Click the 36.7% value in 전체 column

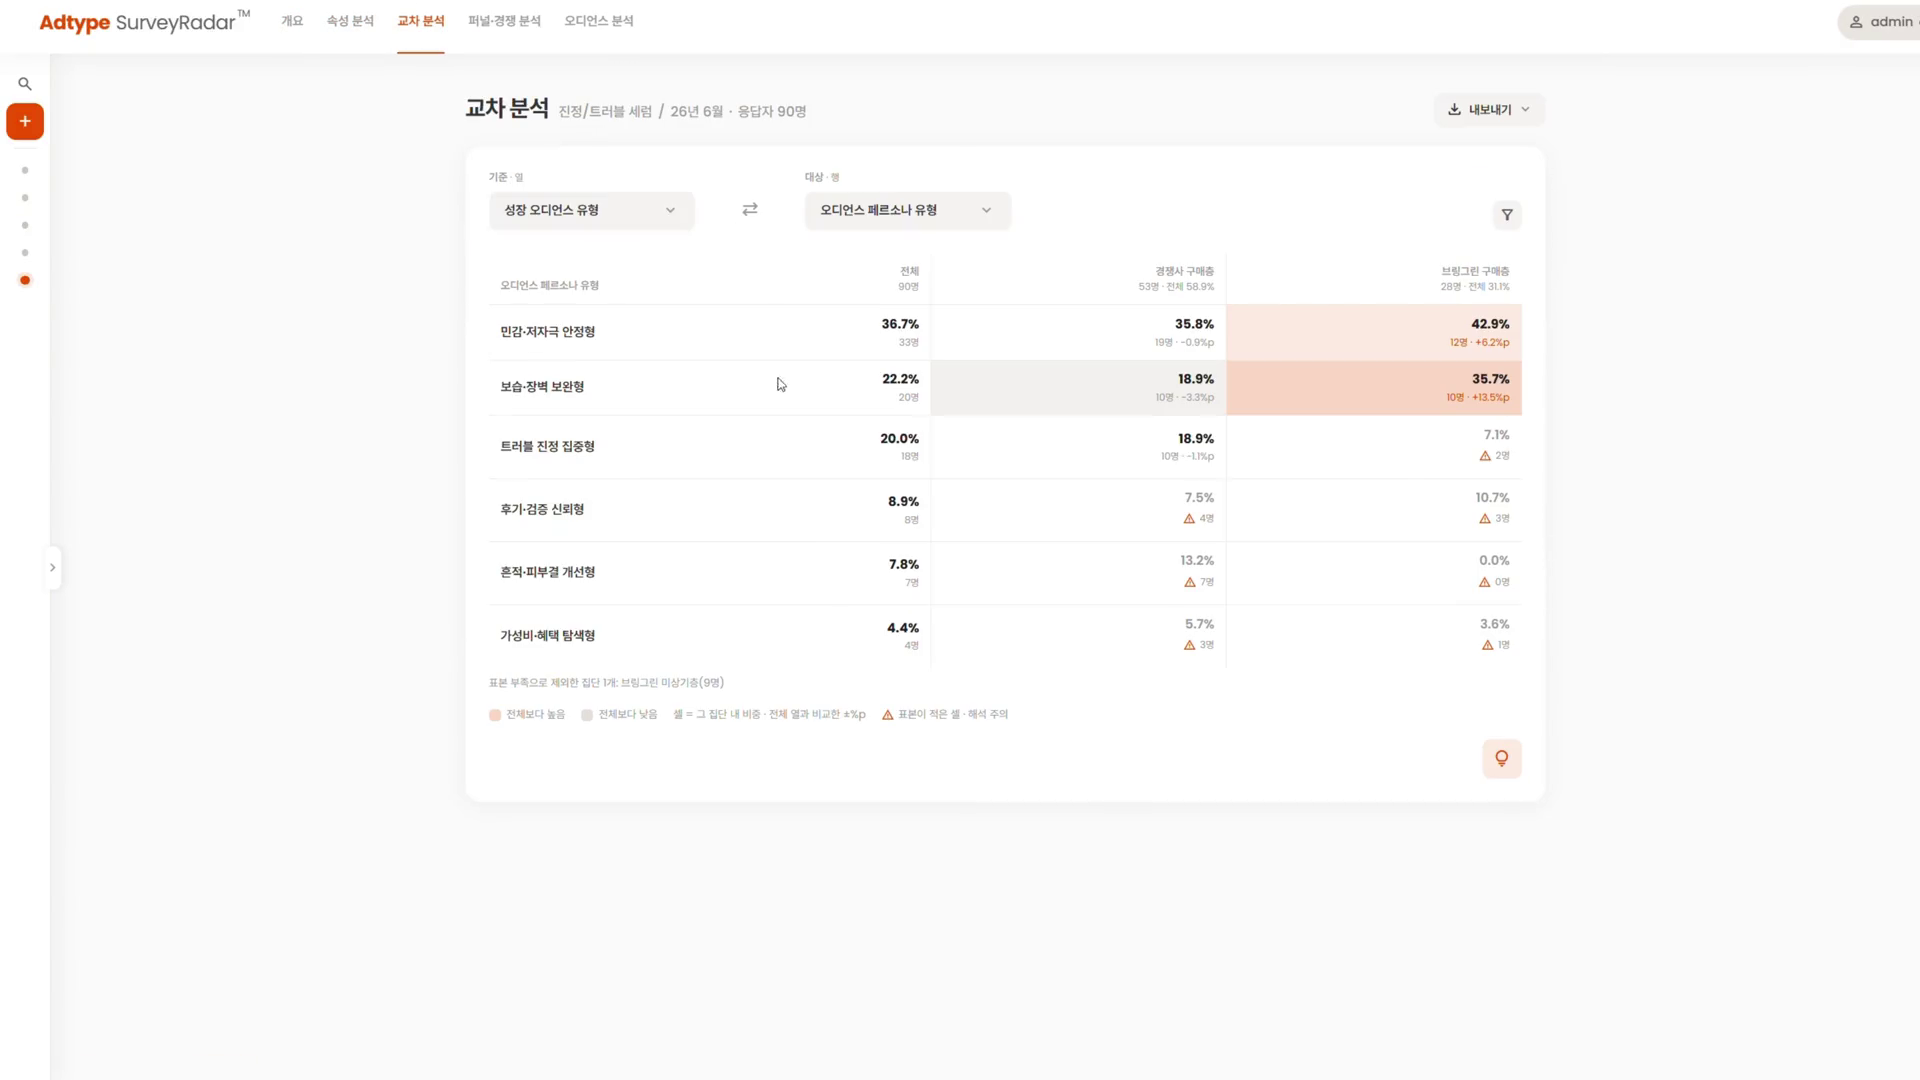click(900, 324)
